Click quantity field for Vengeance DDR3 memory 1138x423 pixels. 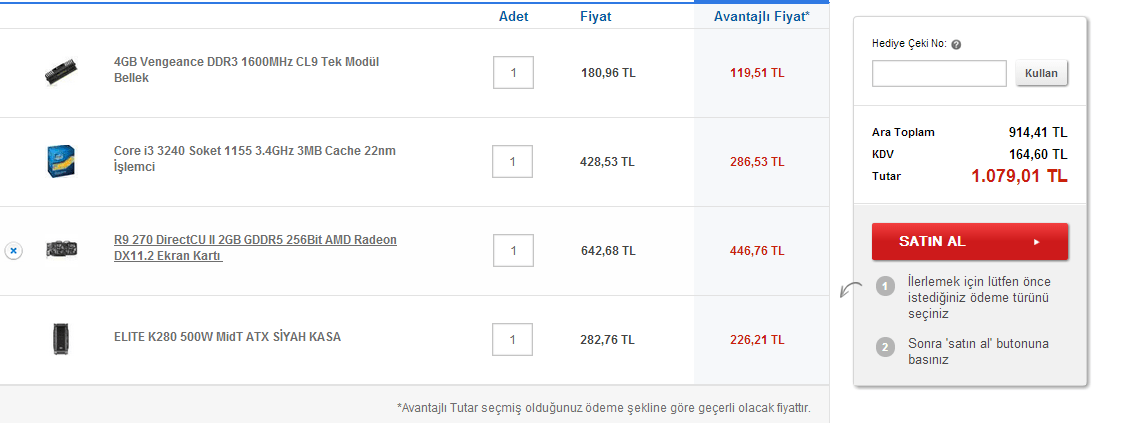(x=513, y=73)
